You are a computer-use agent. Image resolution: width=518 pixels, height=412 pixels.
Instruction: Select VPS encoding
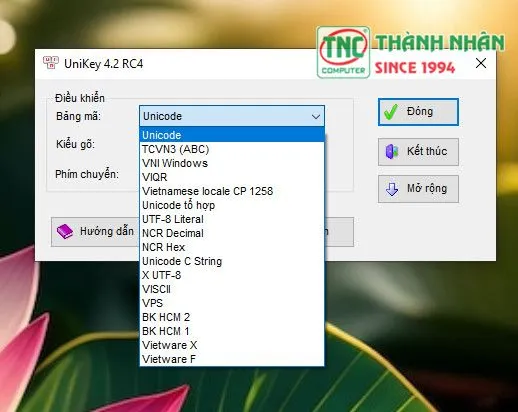[x=232, y=303]
